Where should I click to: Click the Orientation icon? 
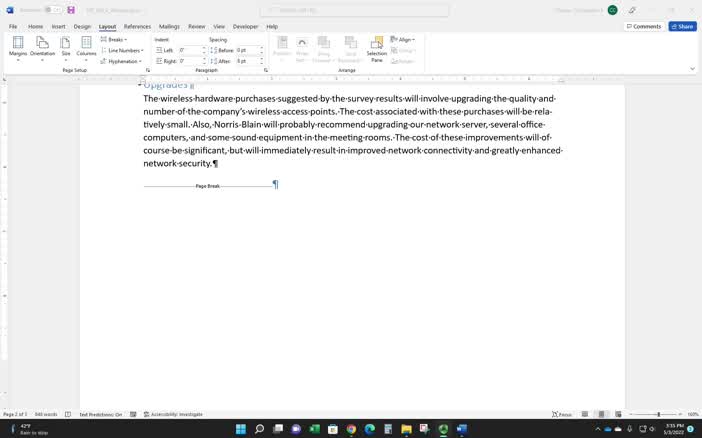click(42, 47)
